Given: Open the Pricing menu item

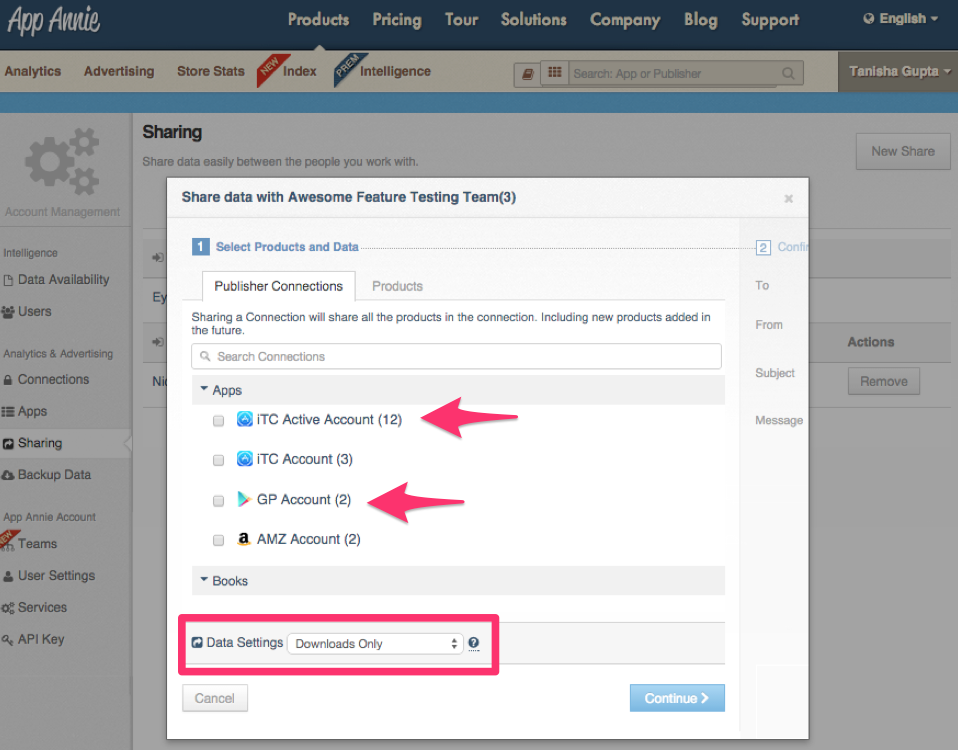Looking at the screenshot, I should 397,20.
